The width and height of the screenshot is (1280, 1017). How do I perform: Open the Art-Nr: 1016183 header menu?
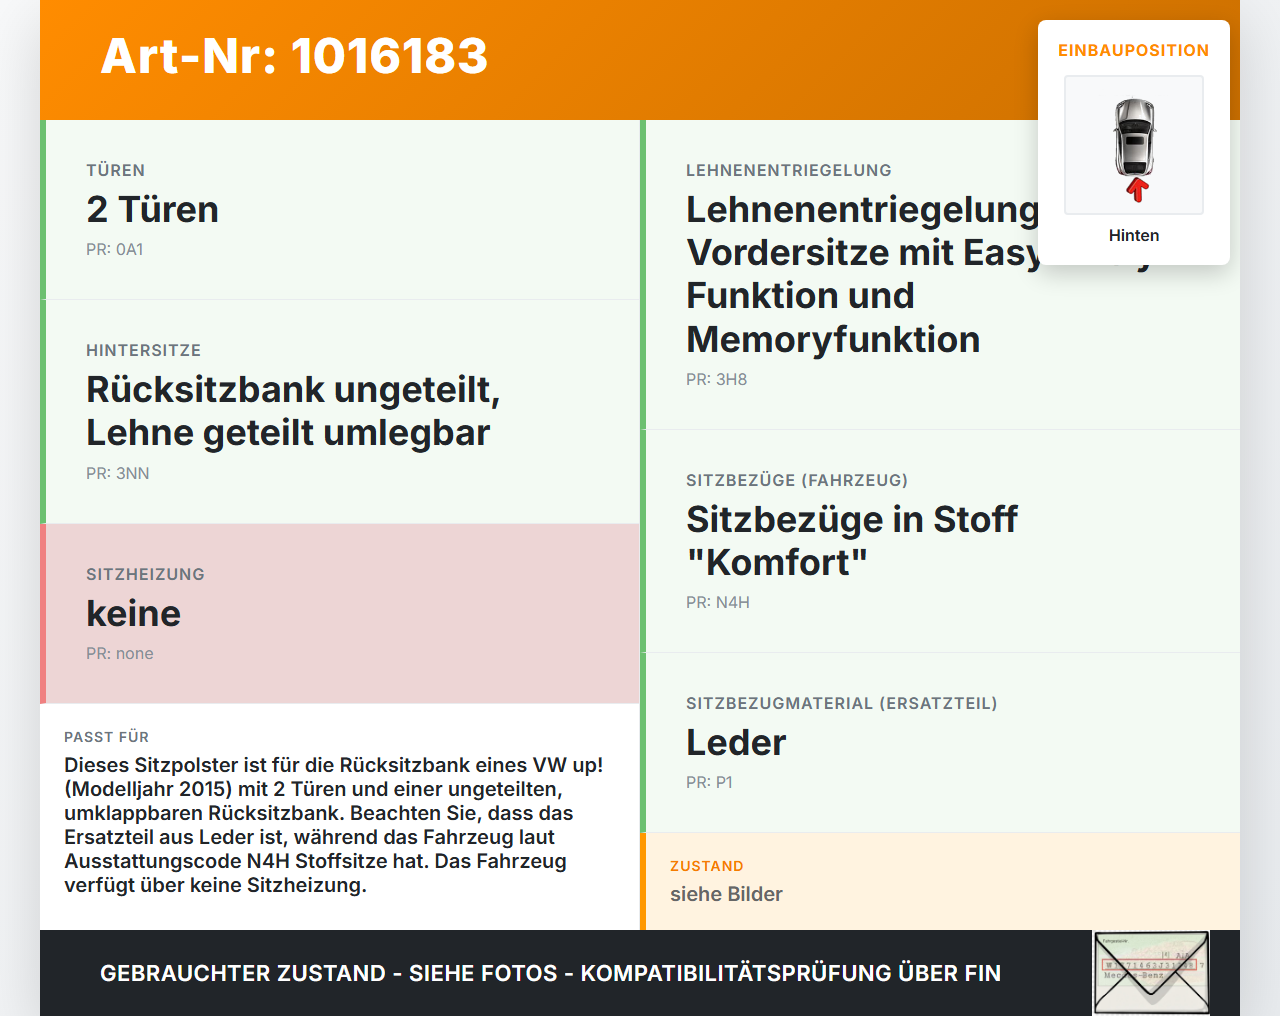[294, 58]
